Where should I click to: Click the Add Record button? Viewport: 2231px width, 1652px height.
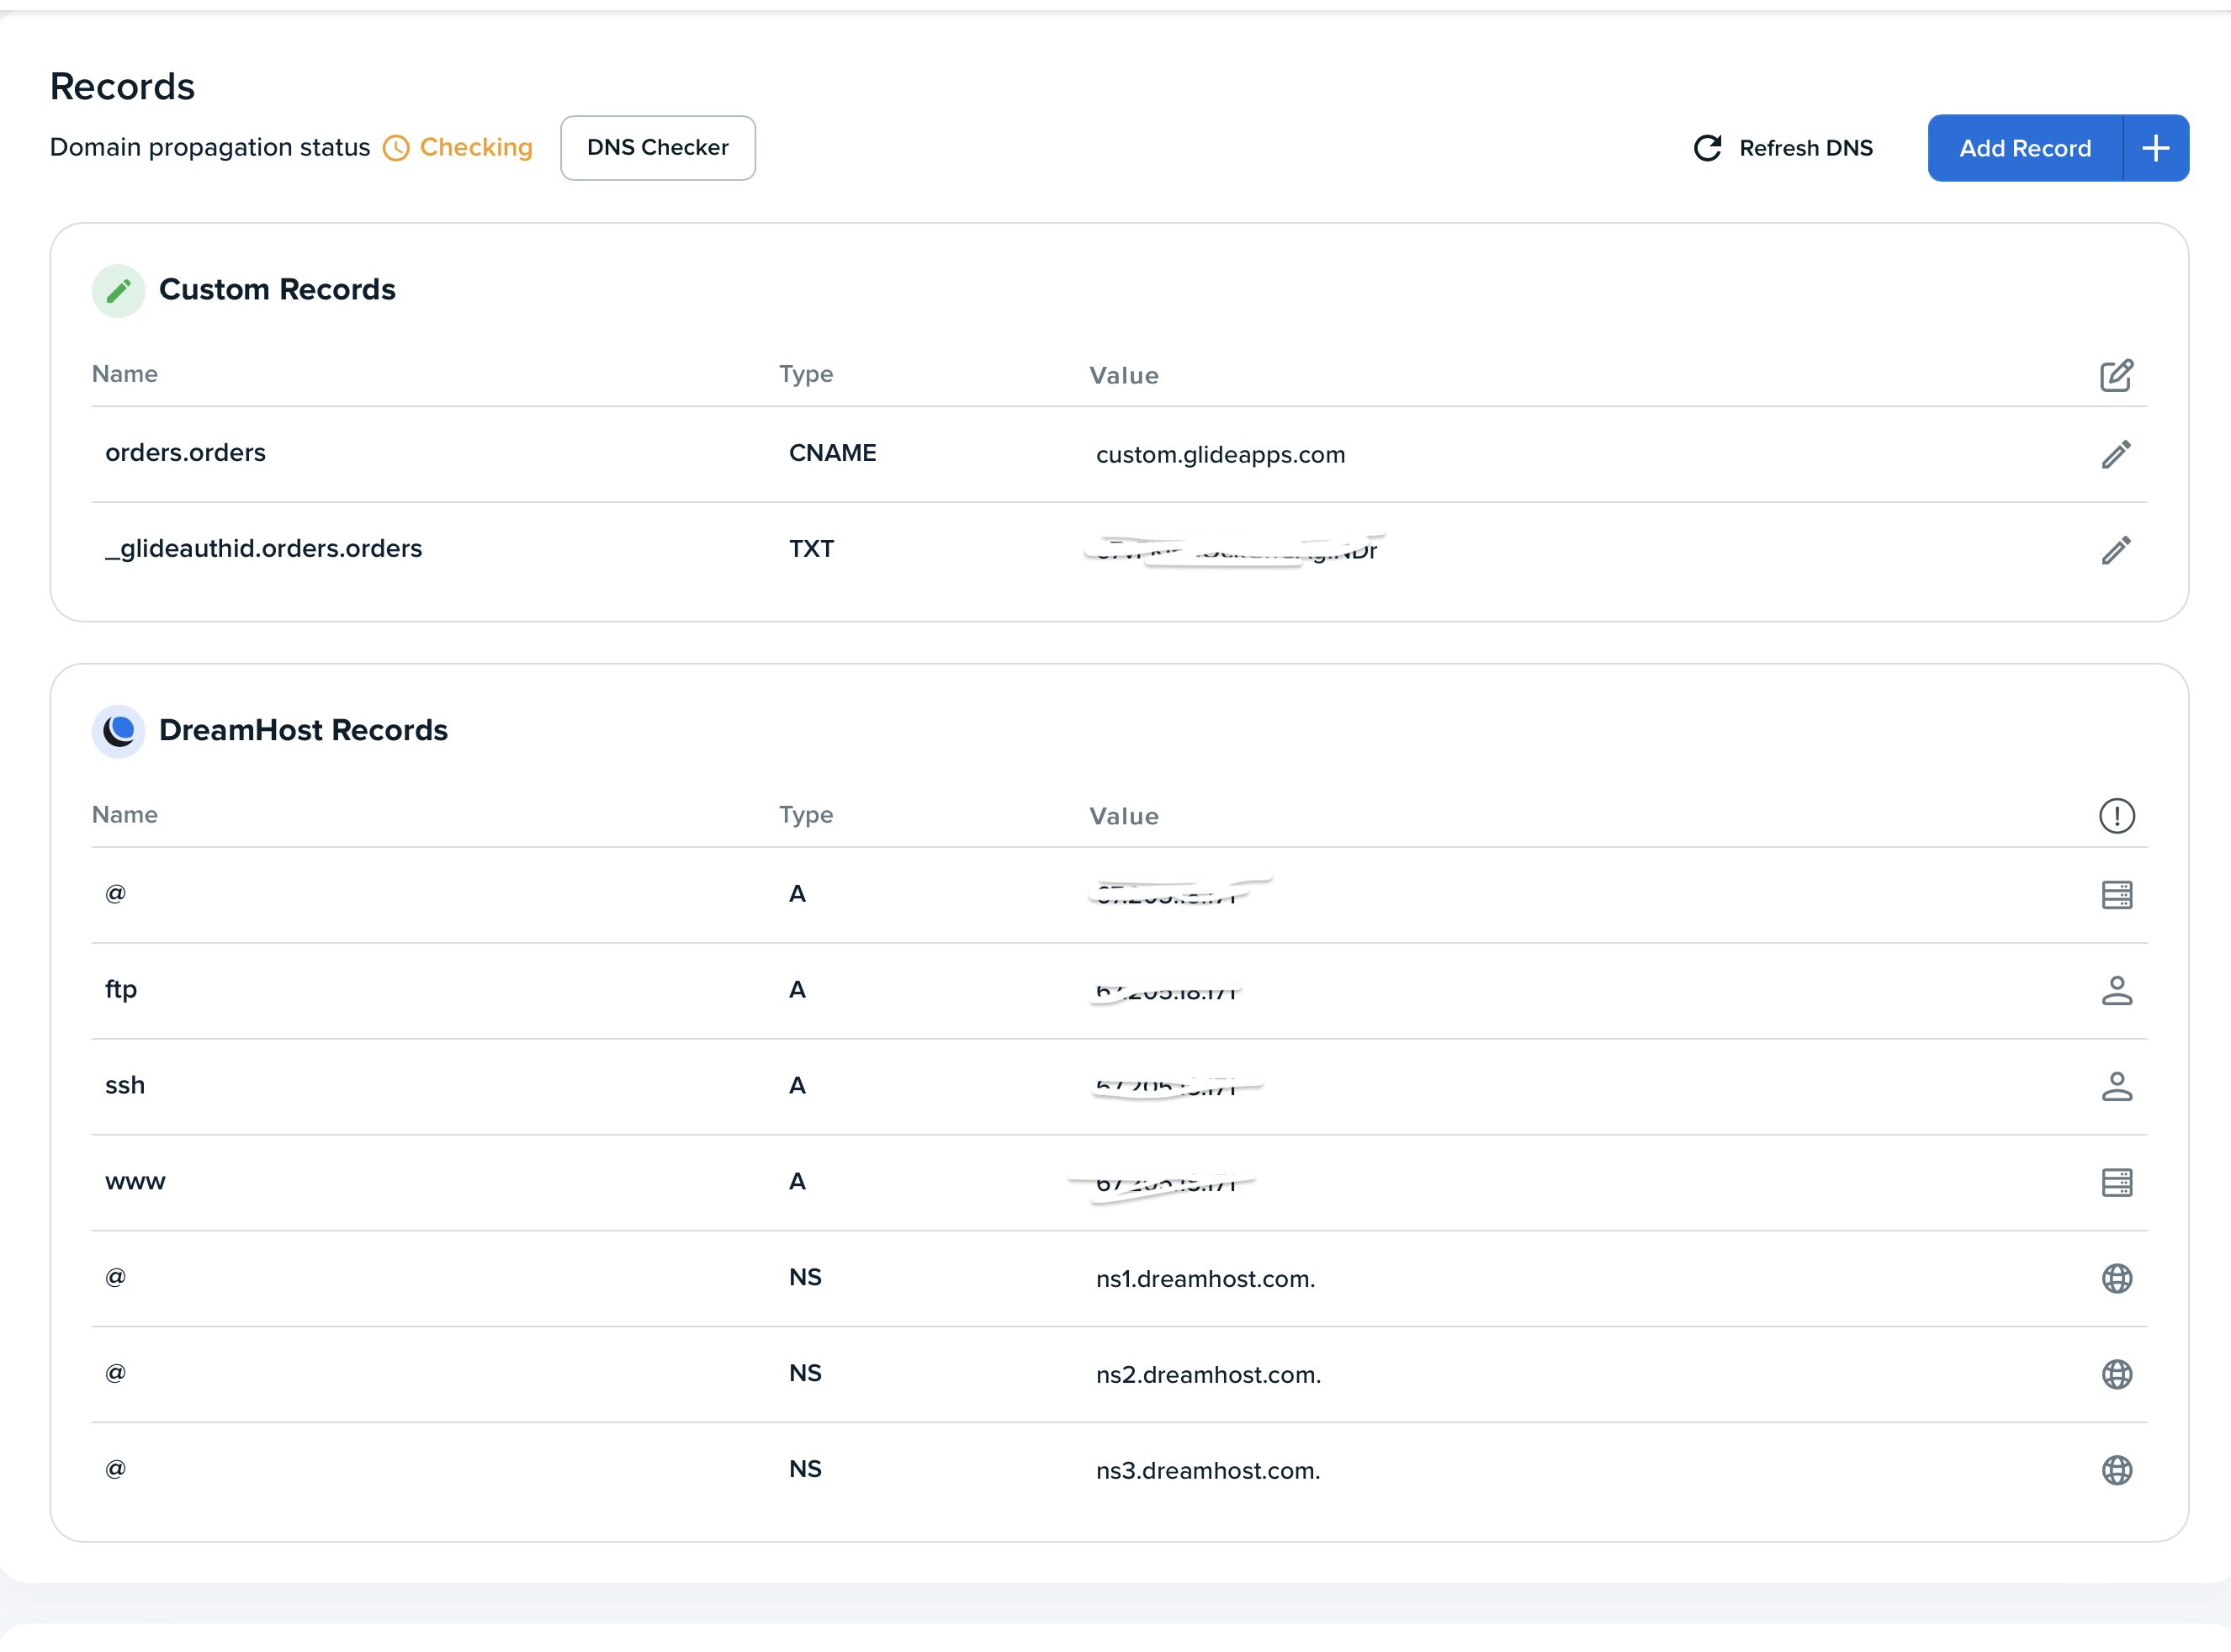2024,148
